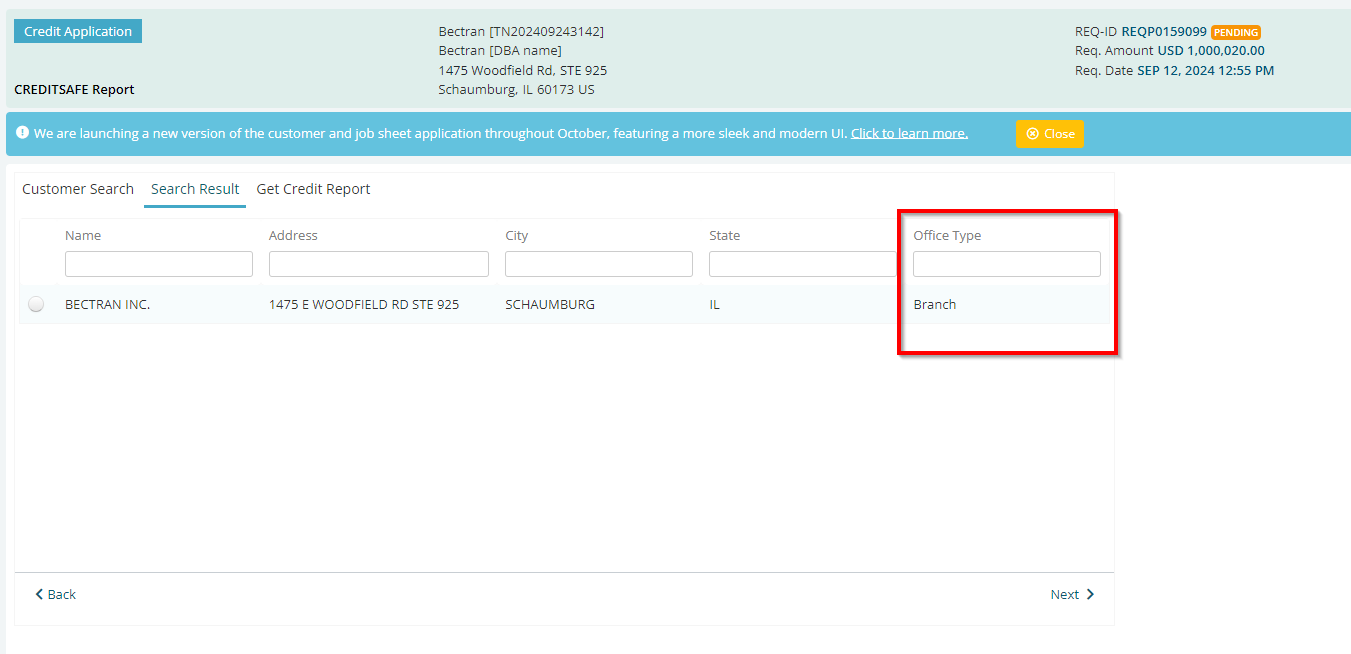Image resolution: width=1351 pixels, height=654 pixels.
Task: Select the Search Result tab
Action: (x=195, y=189)
